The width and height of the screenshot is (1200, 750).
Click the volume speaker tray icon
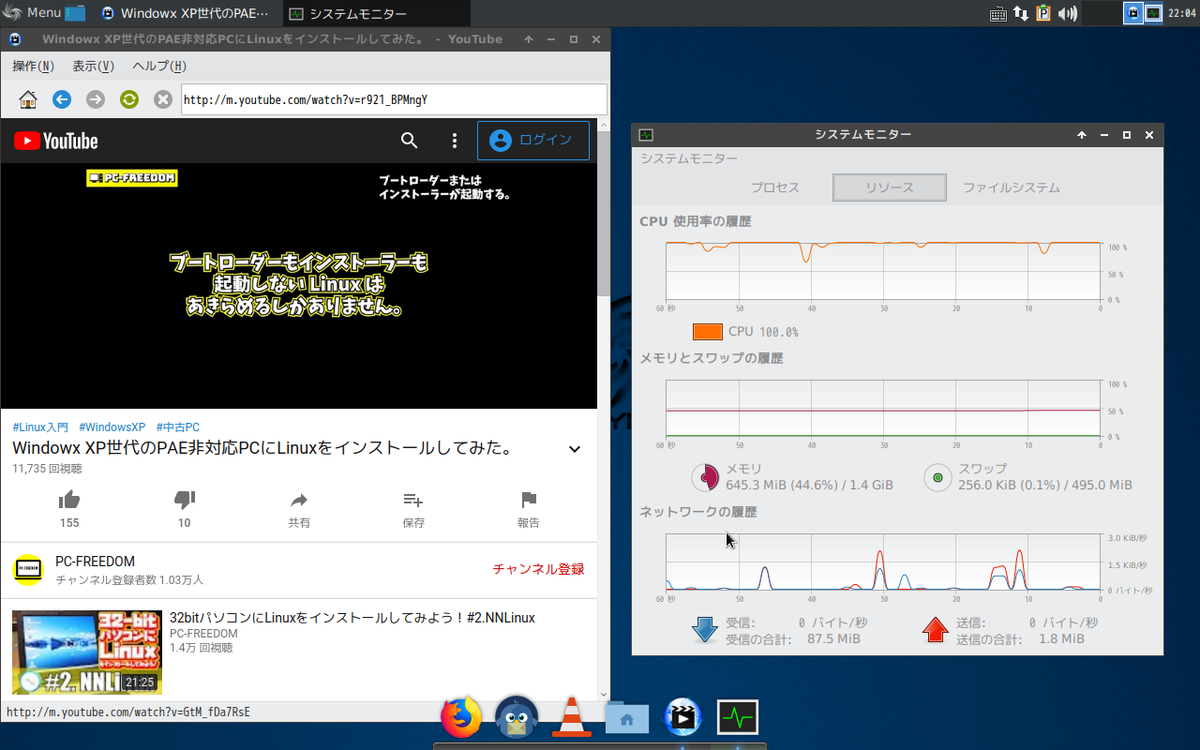click(1068, 14)
